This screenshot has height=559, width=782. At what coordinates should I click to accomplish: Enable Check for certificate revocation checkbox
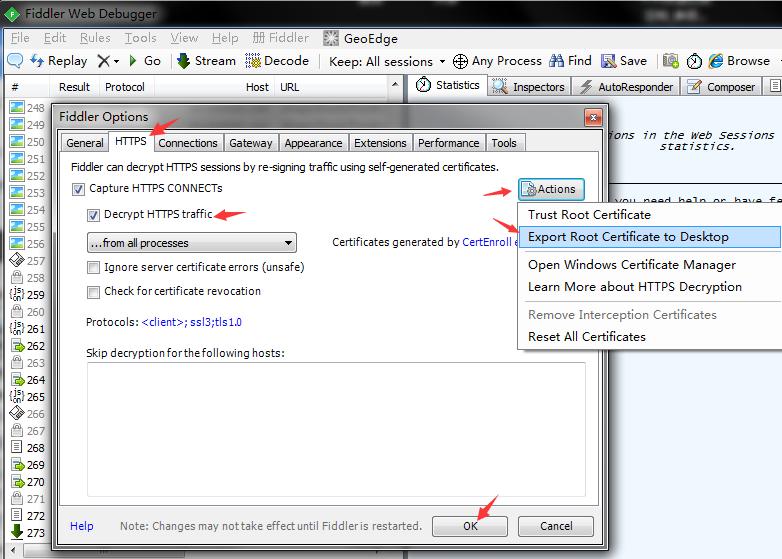pyautogui.click(x=93, y=292)
